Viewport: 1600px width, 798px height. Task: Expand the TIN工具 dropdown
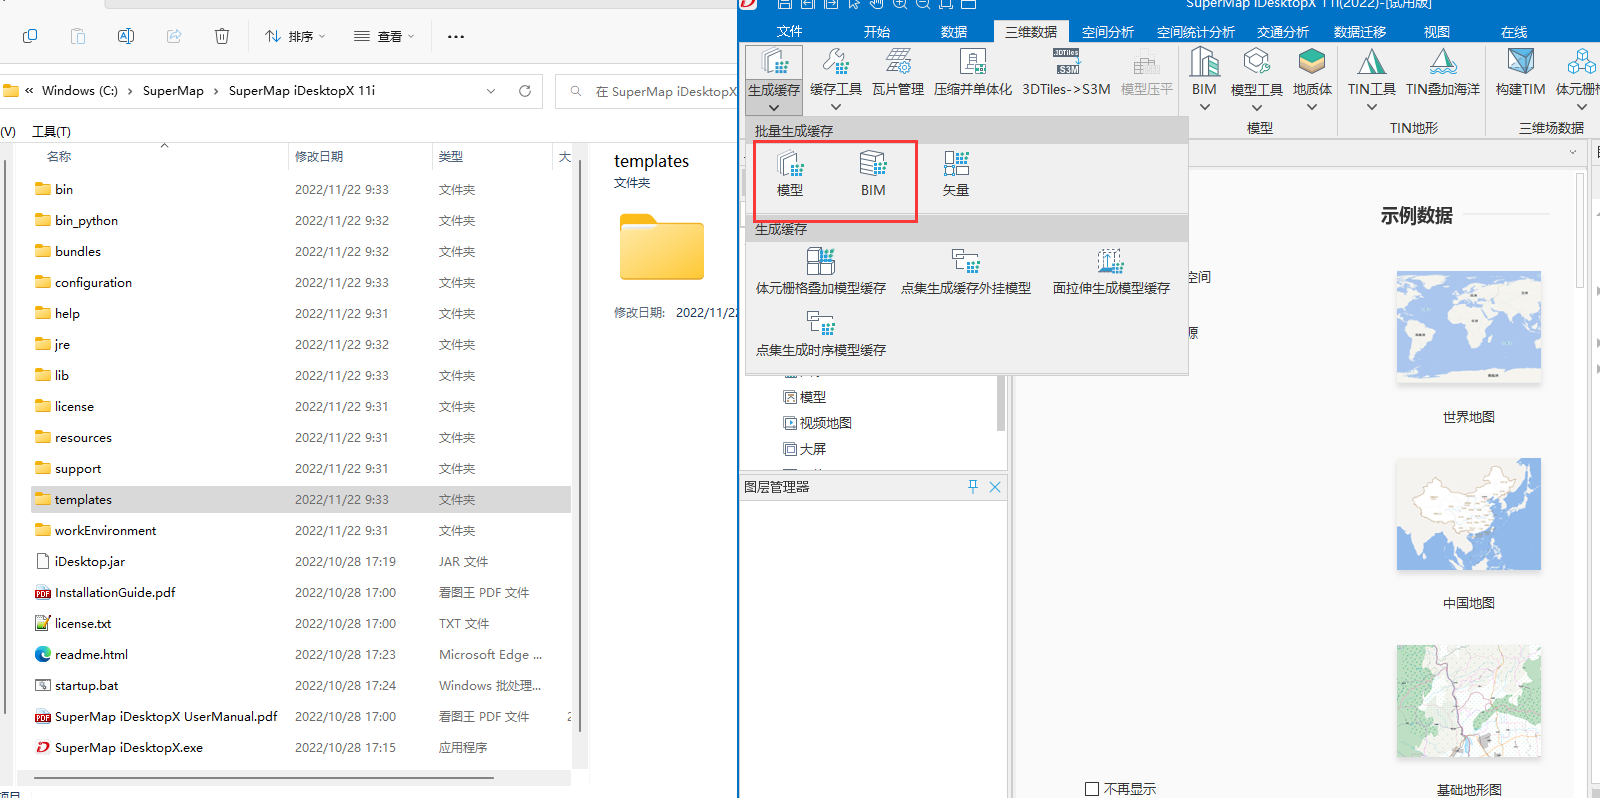[x=1372, y=107]
